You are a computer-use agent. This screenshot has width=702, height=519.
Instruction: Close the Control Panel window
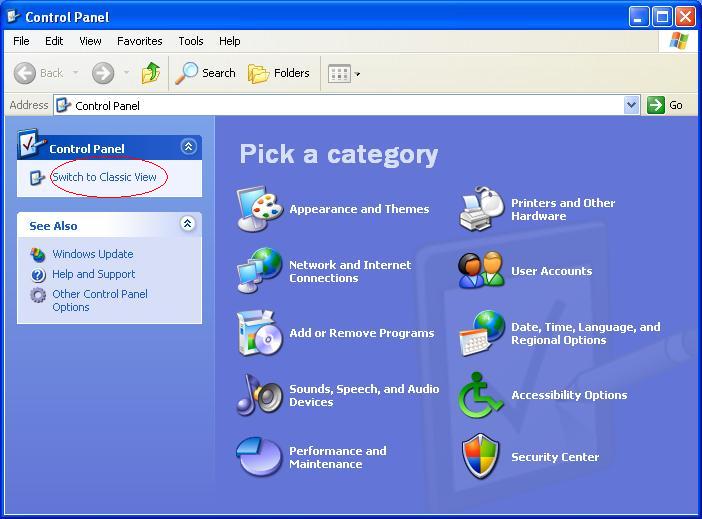click(x=685, y=17)
